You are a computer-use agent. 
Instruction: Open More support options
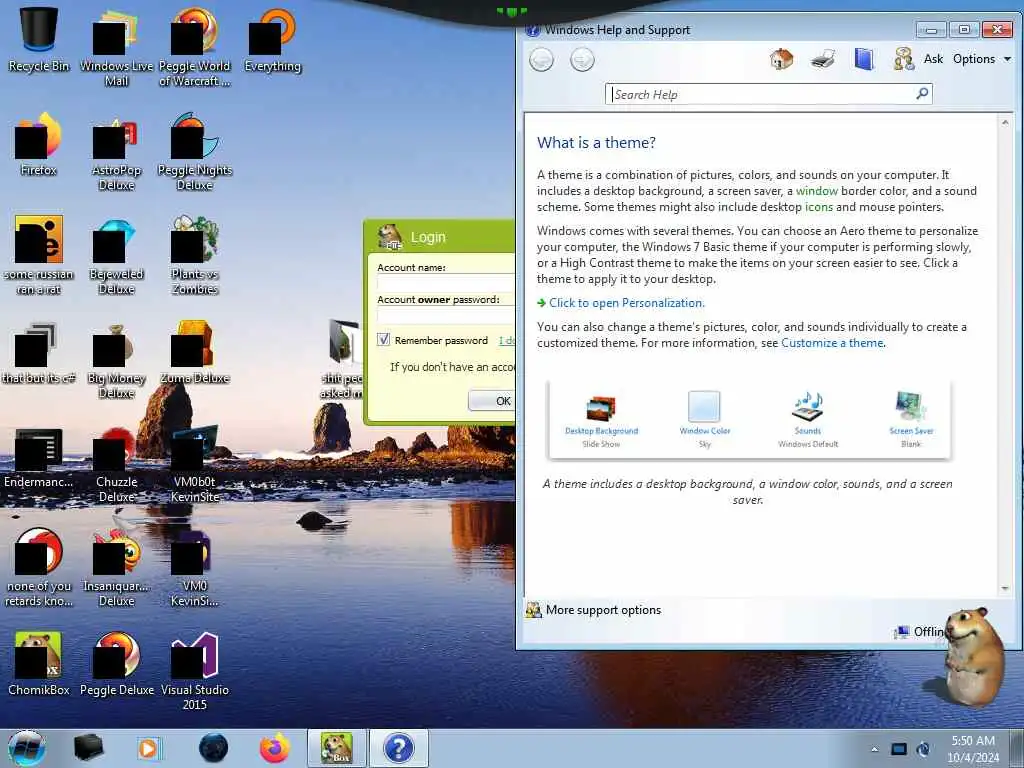pyautogui.click(x=603, y=610)
